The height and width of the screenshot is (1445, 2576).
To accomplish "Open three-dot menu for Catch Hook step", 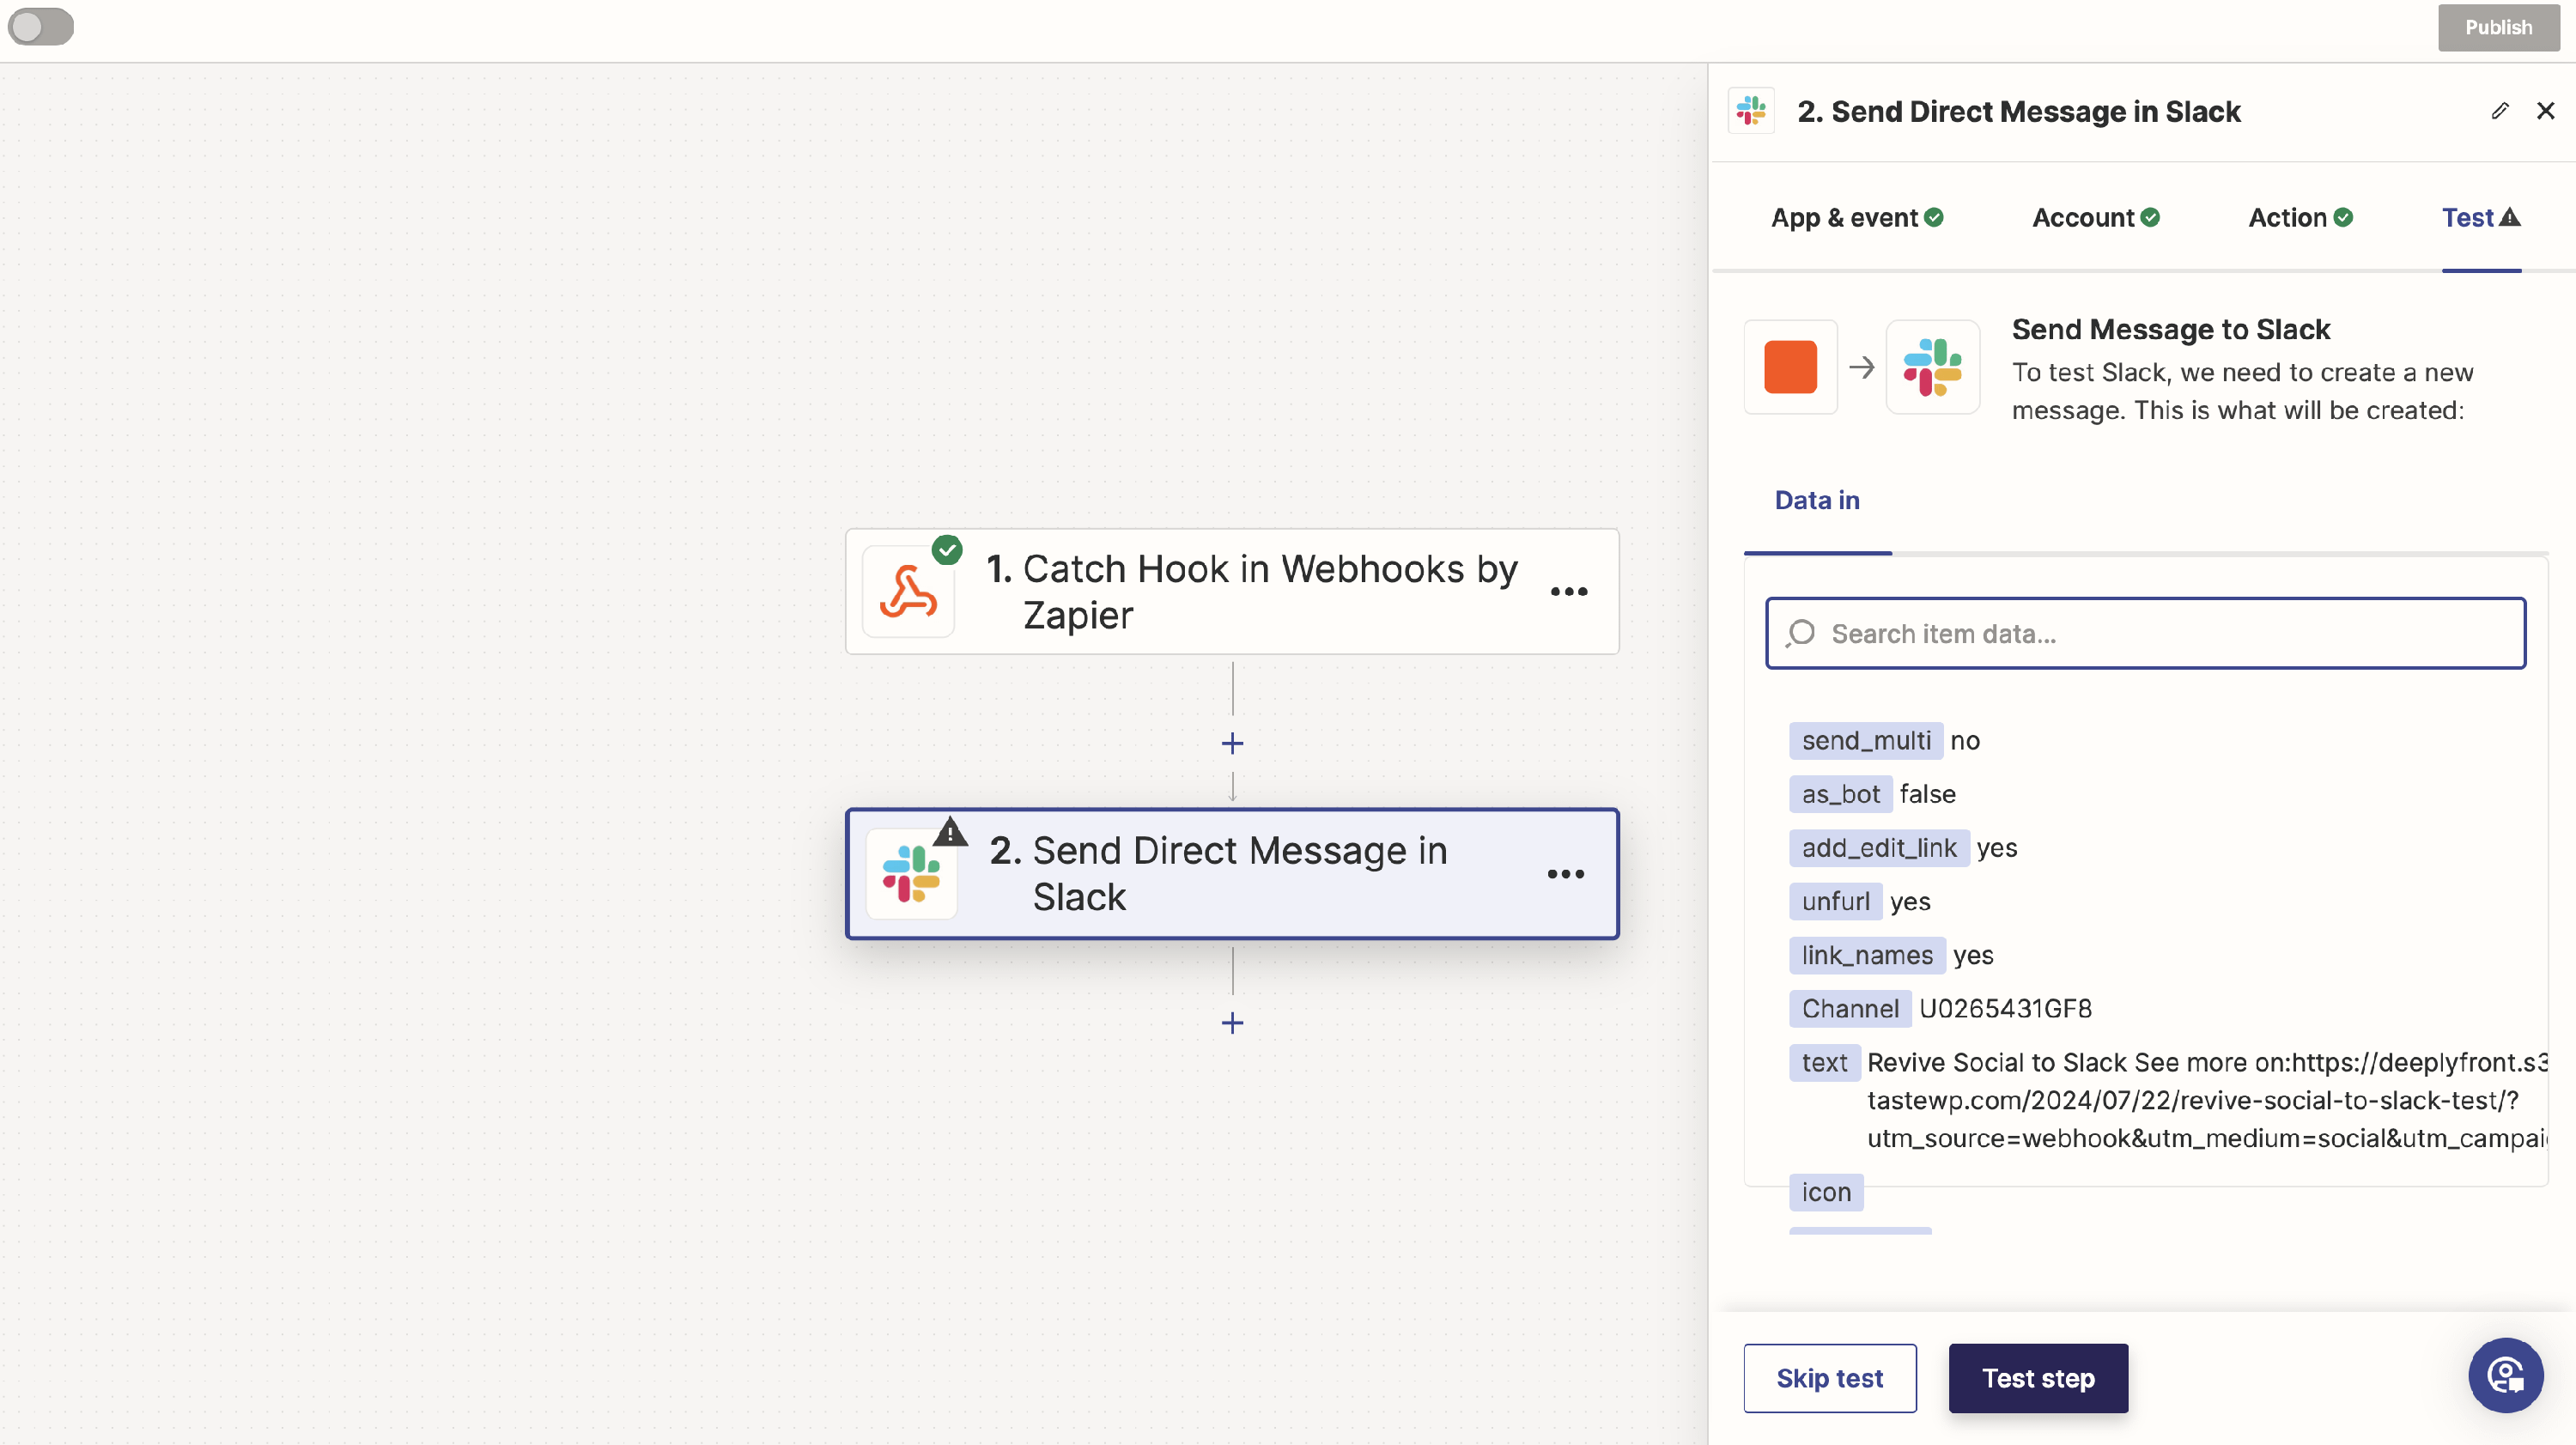I will coord(1568,592).
